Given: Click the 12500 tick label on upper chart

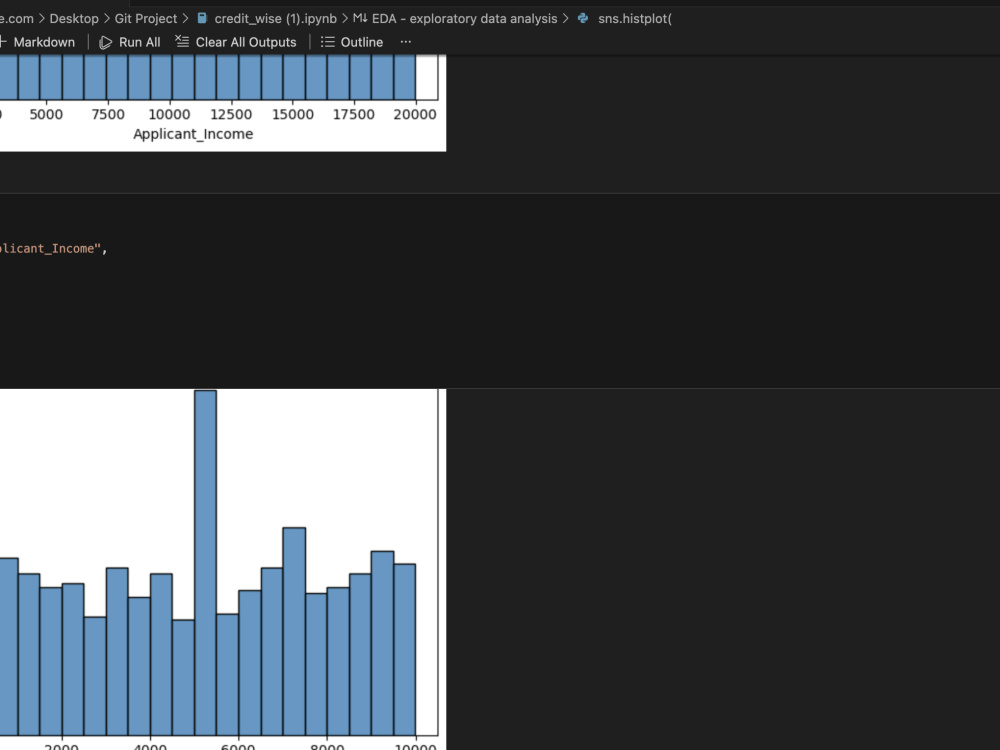Looking at the screenshot, I should click(x=231, y=114).
